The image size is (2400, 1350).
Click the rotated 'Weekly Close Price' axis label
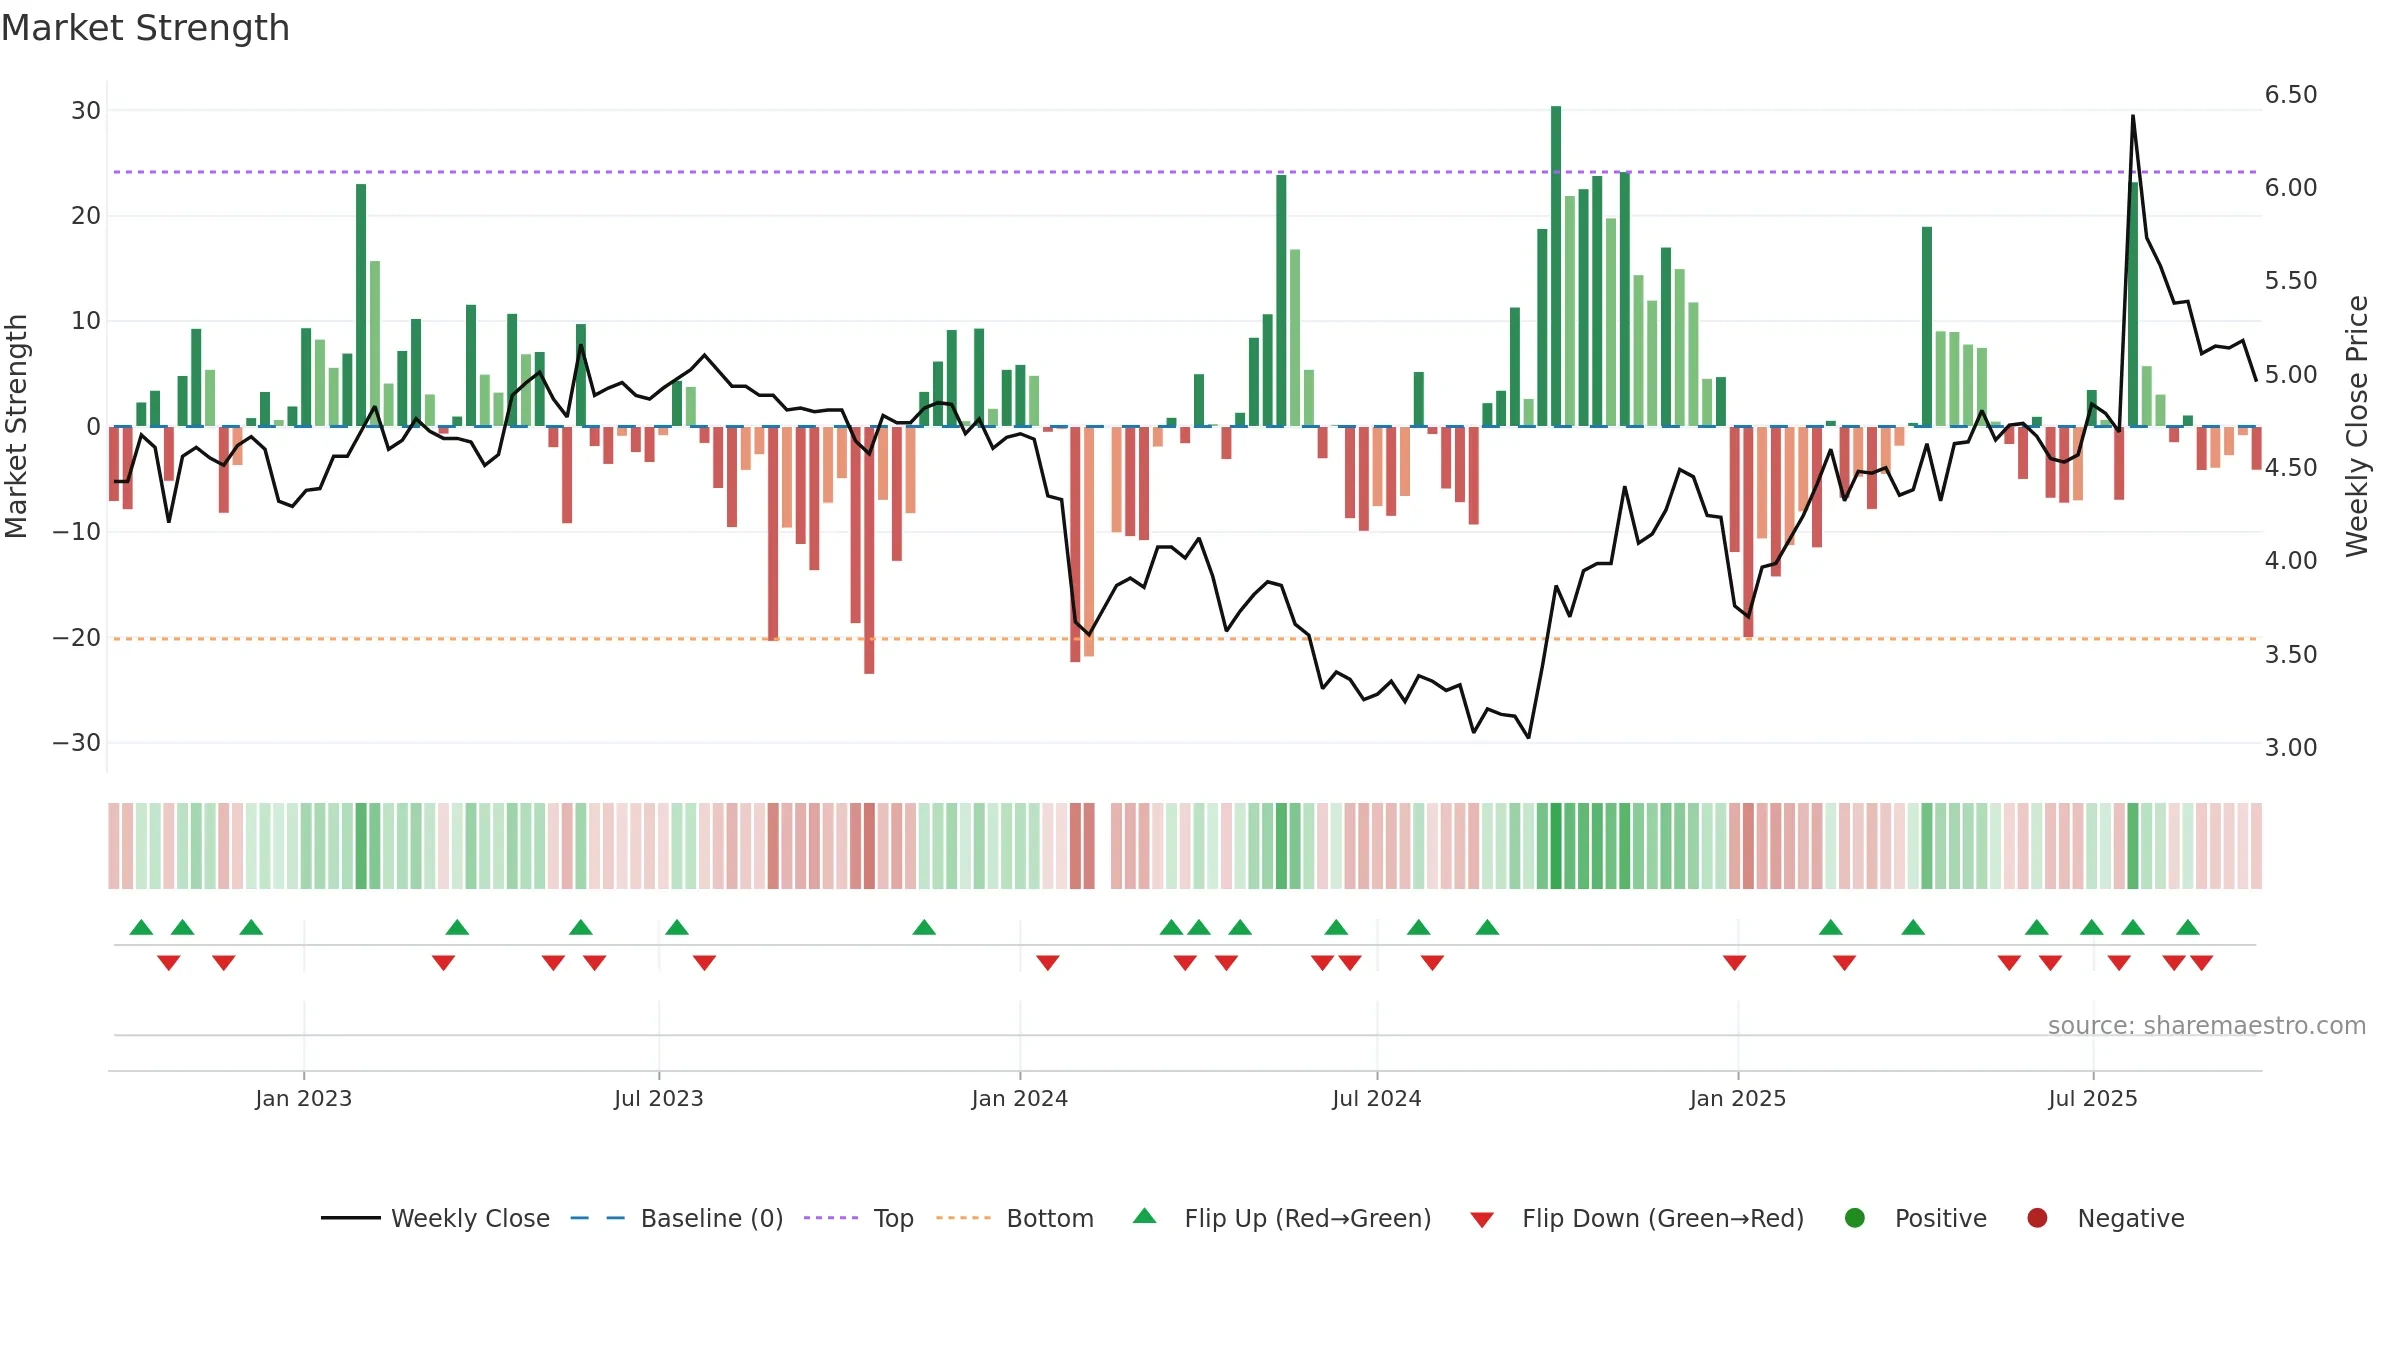2357,426
